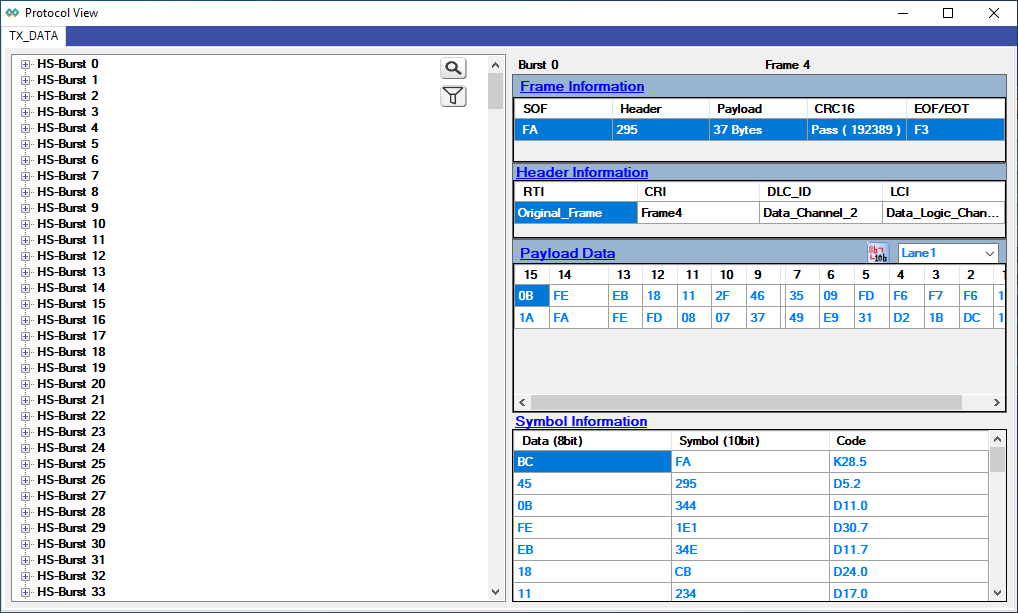This screenshot has width=1018, height=613.
Task: Open the Payload Data heading link
Action: pos(567,254)
